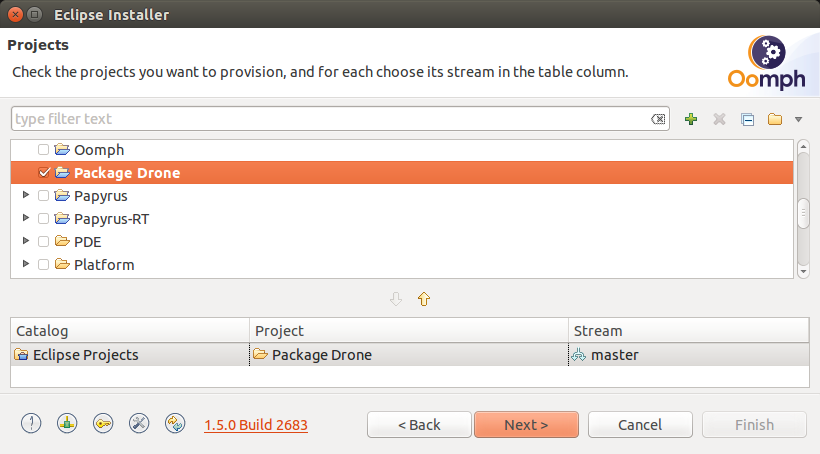
Task: Click the green plus add project icon
Action: (x=691, y=119)
